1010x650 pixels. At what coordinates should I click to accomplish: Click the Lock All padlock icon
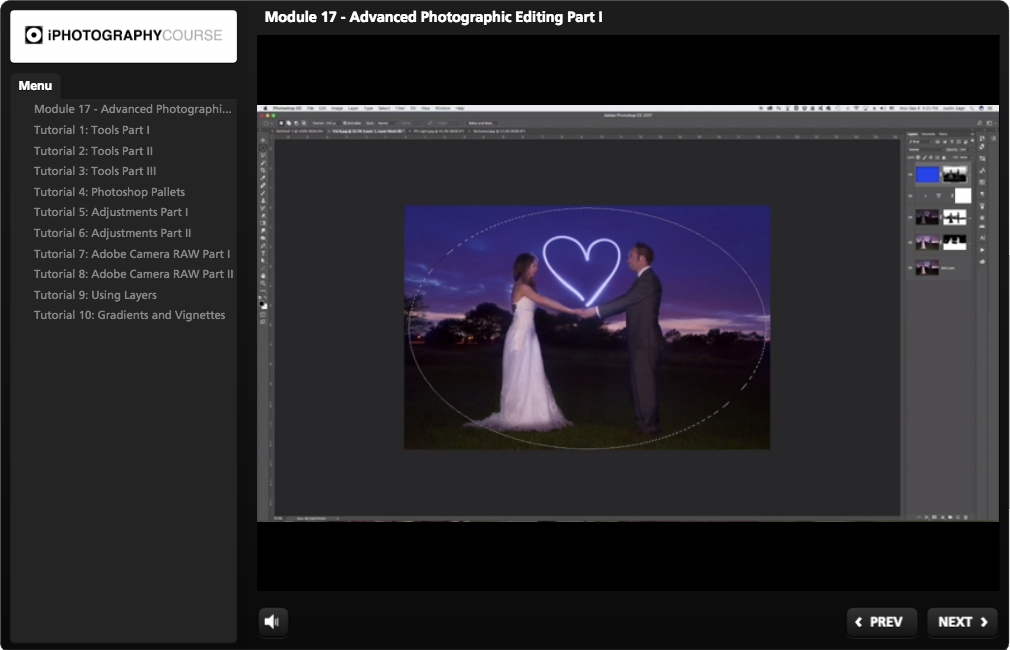point(944,157)
